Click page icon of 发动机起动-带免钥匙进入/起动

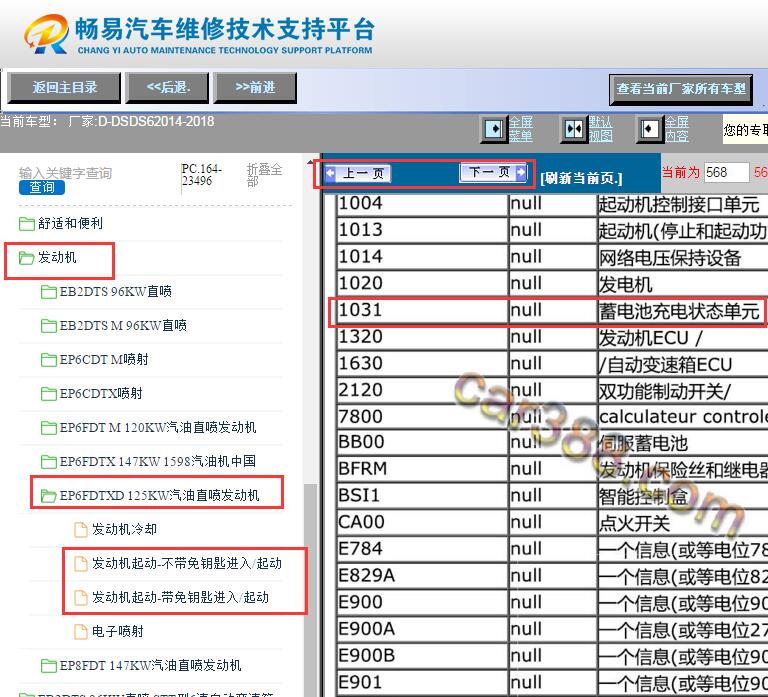click(80, 598)
